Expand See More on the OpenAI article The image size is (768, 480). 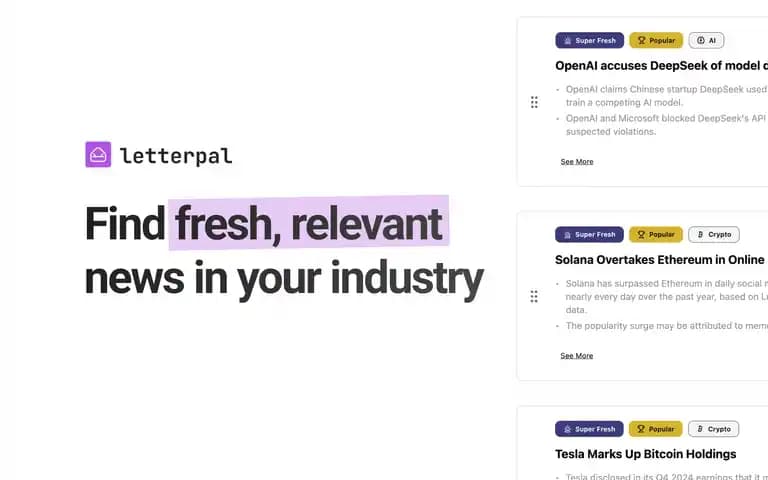tap(577, 162)
